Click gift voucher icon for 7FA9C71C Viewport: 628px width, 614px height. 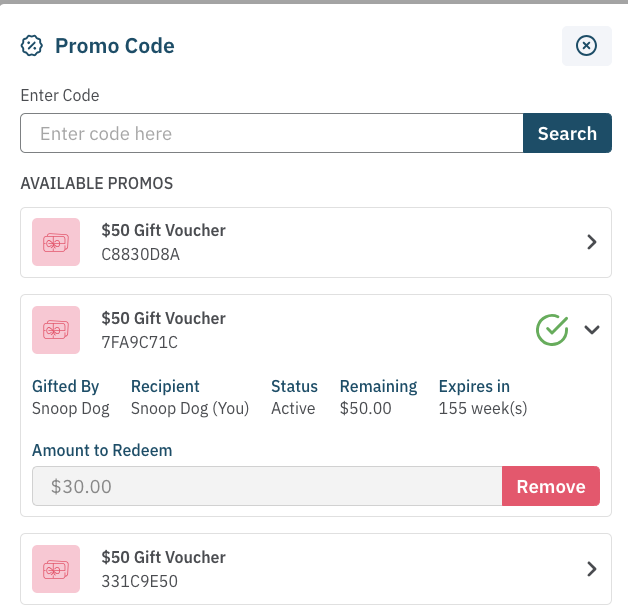click(56, 330)
